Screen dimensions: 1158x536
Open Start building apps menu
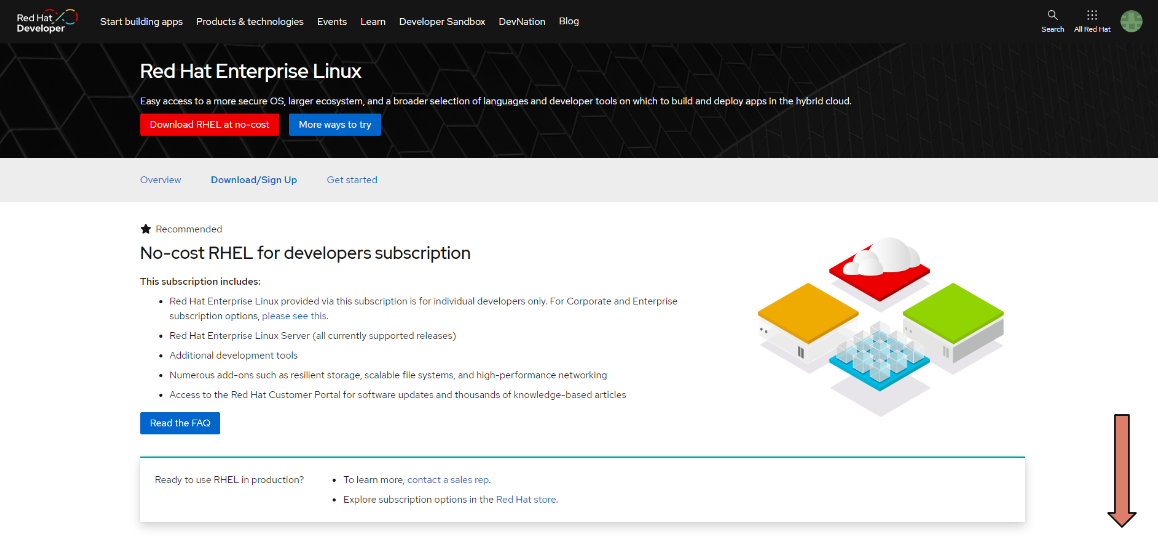pyautogui.click(x=141, y=21)
